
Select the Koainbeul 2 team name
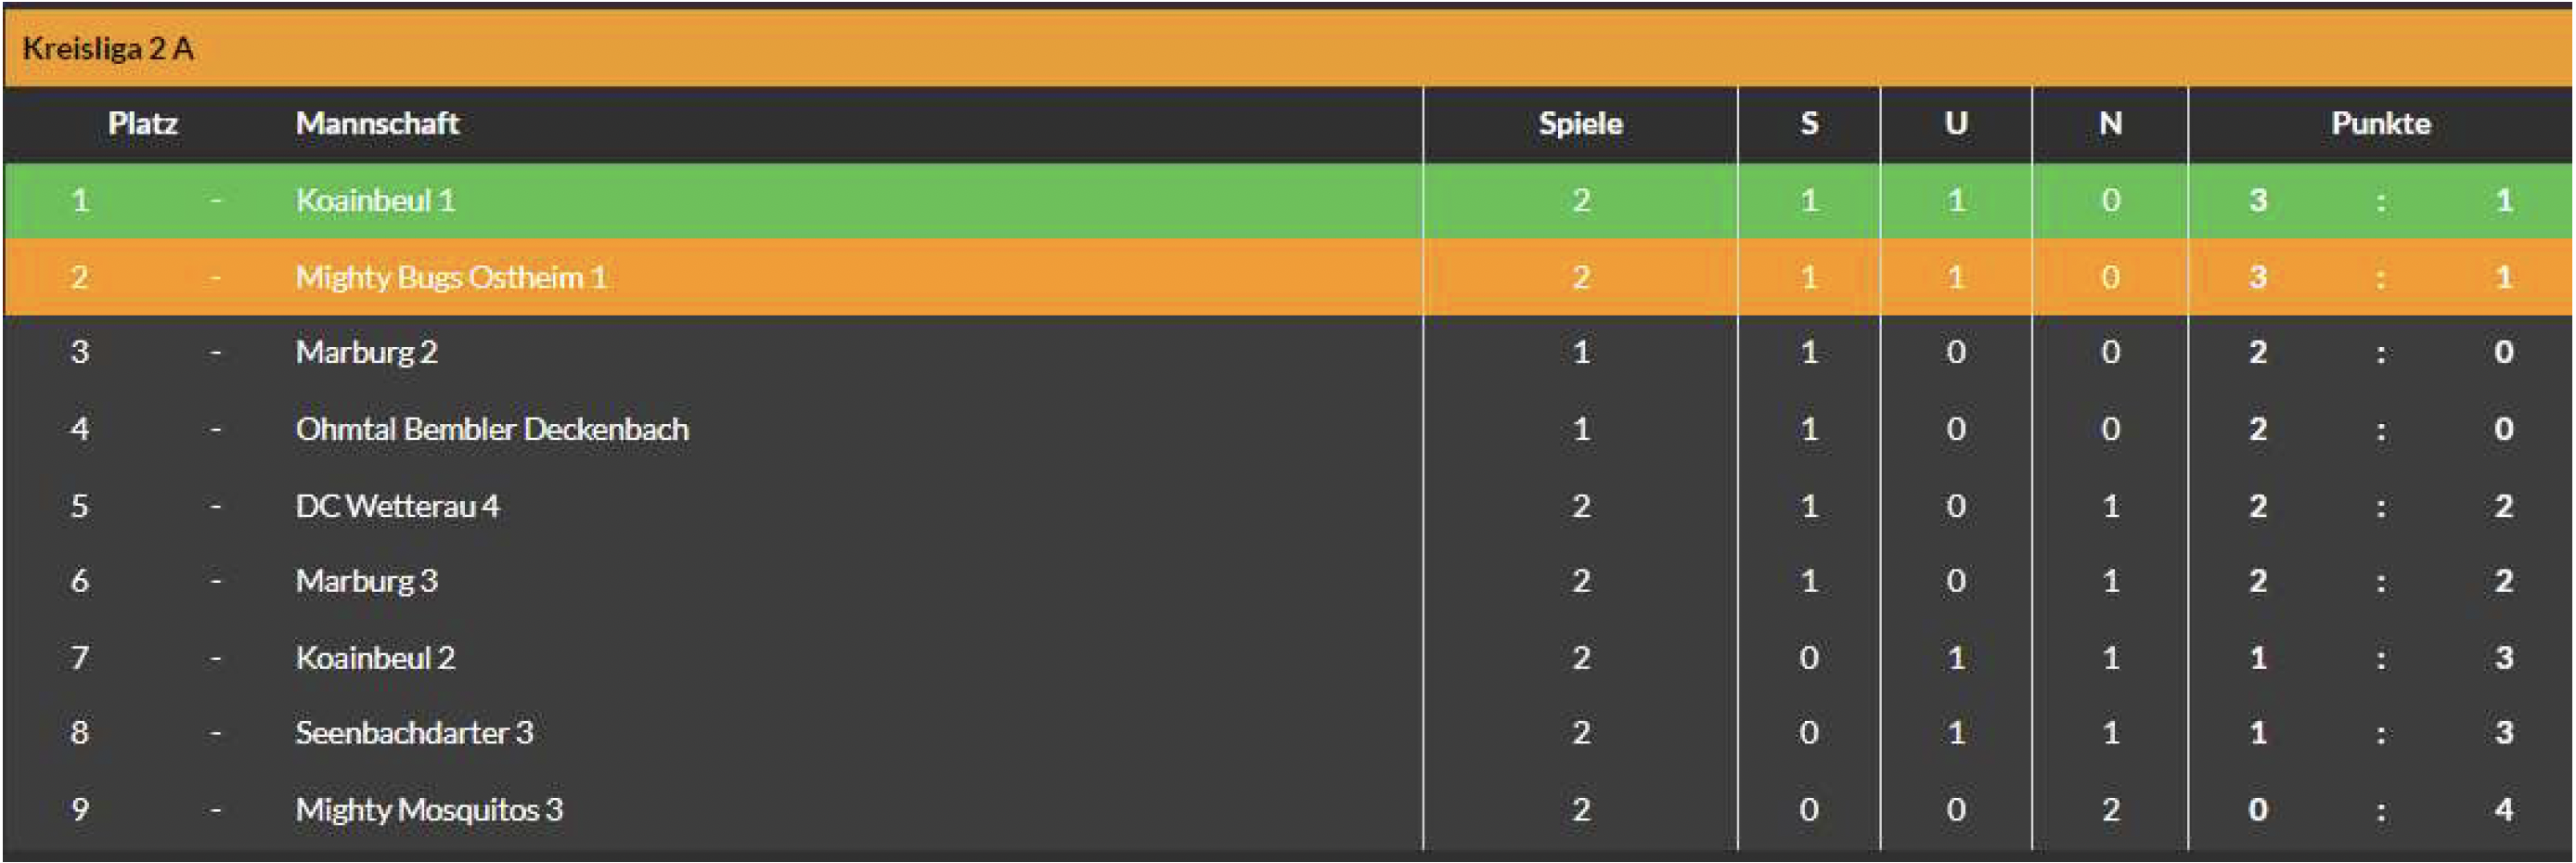[x=375, y=658]
